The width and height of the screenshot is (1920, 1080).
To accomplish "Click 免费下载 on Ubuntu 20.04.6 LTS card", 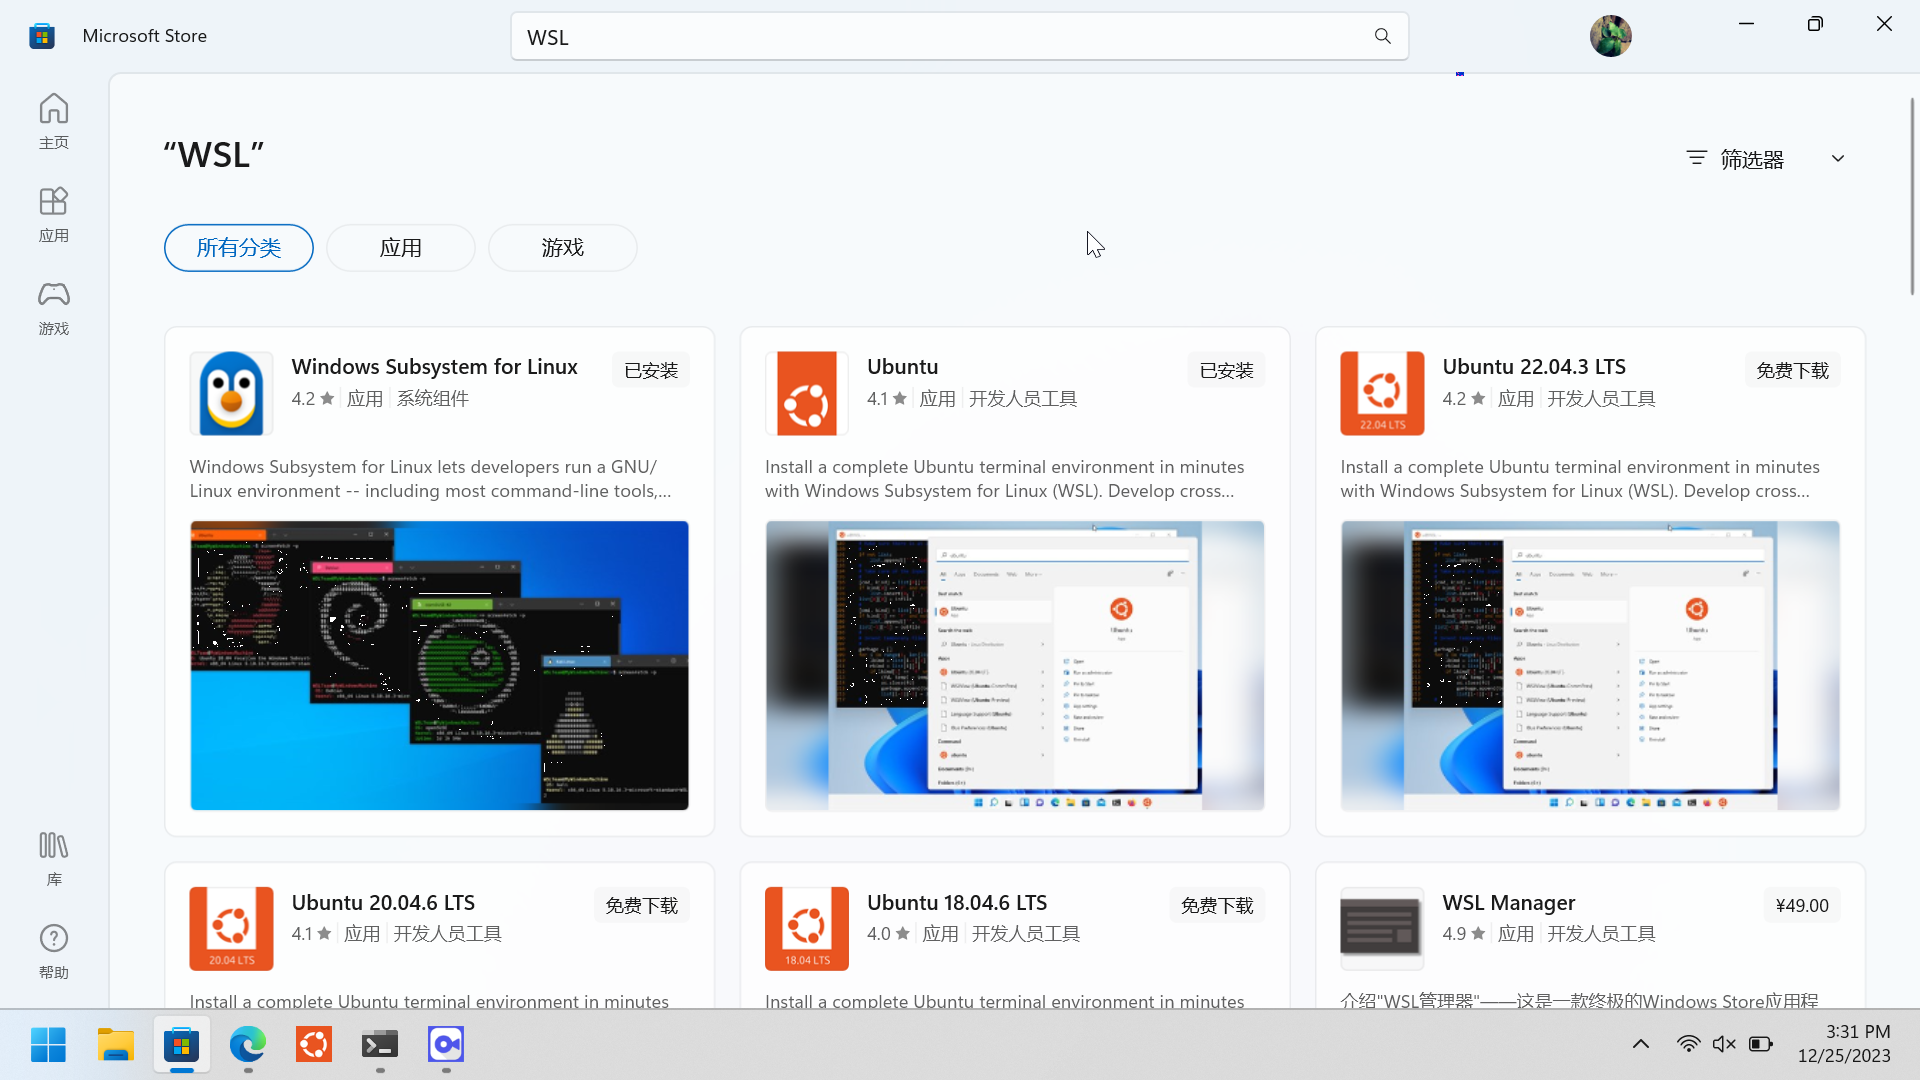I will (642, 905).
